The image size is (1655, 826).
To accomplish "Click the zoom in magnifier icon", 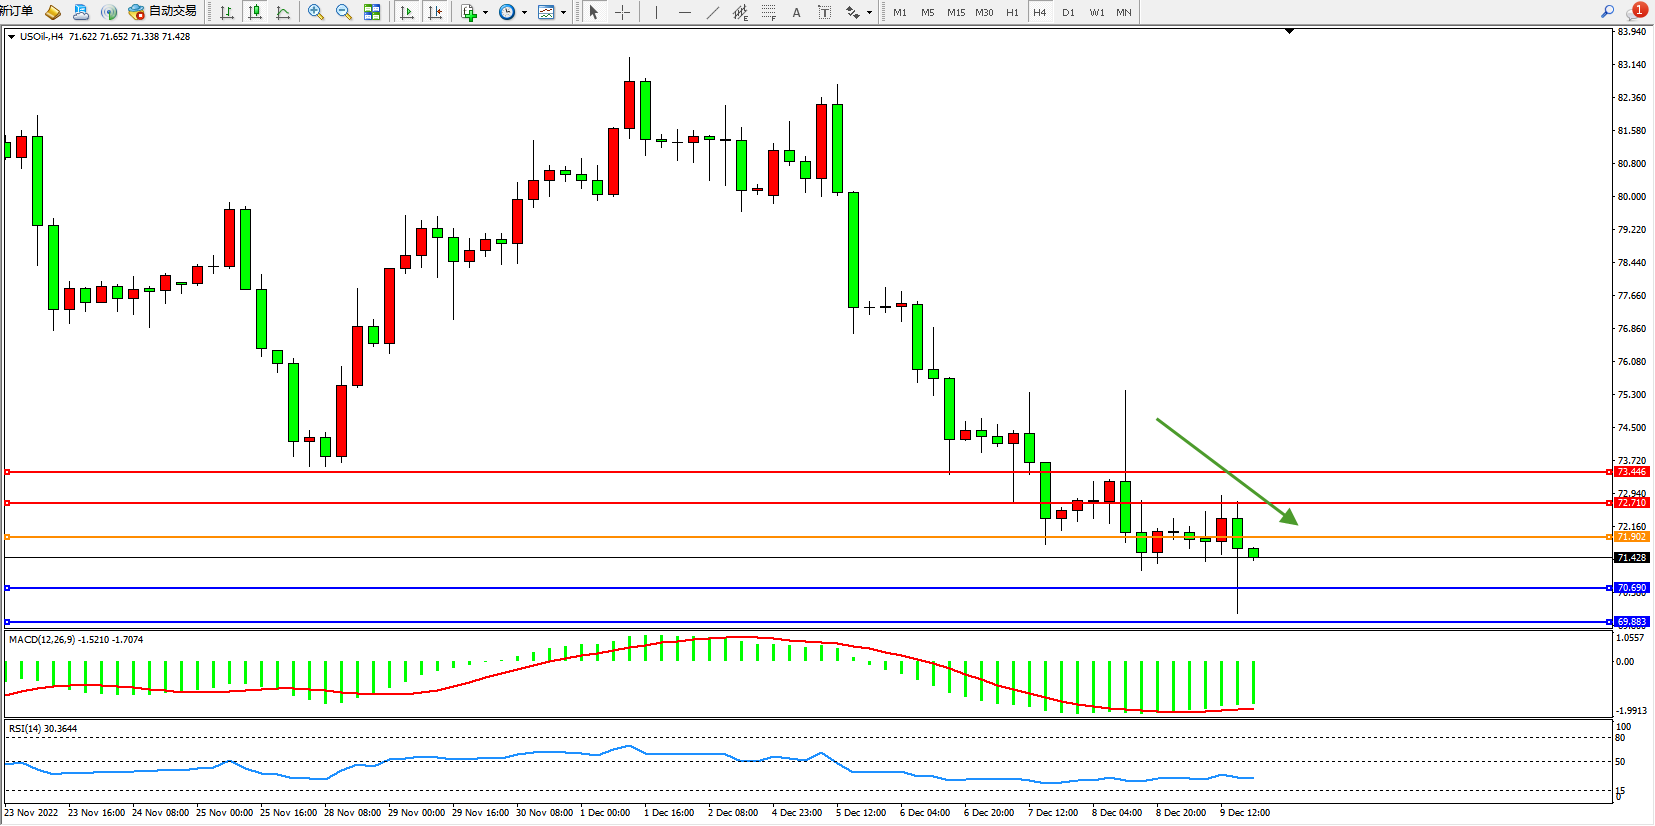I will pyautogui.click(x=316, y=12).
